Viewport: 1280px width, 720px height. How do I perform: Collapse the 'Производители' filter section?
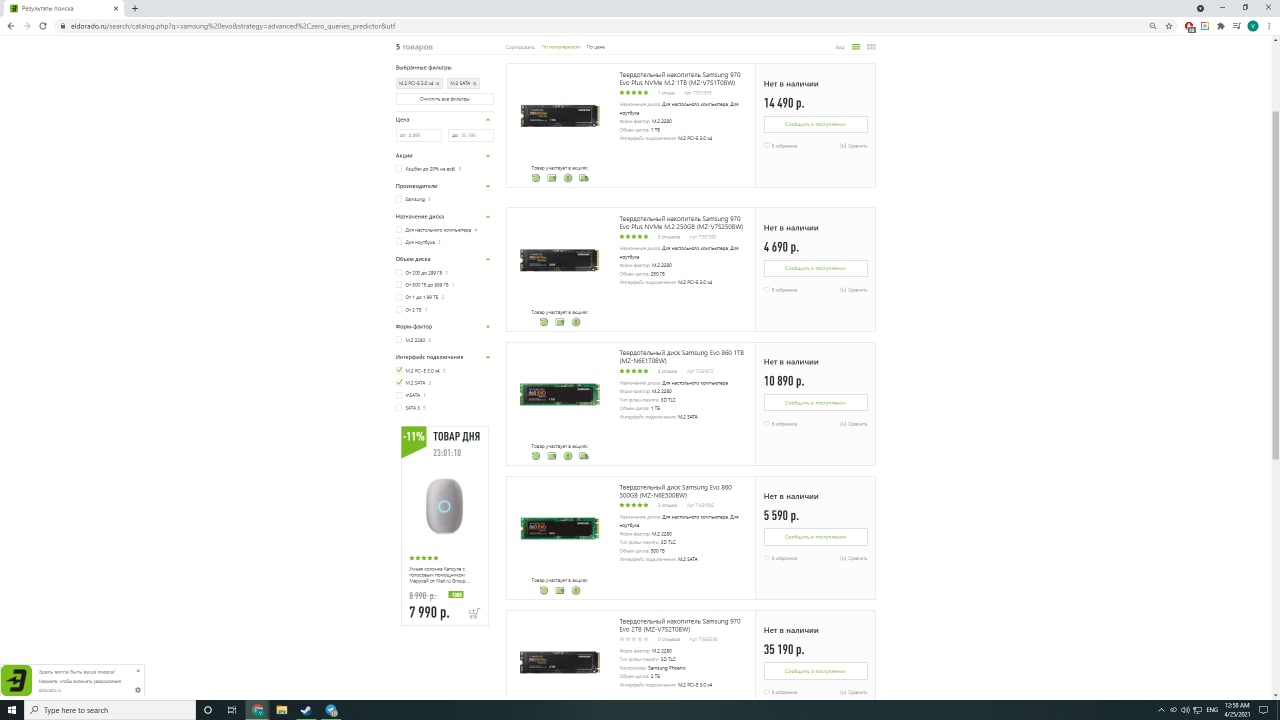[488, 186]
